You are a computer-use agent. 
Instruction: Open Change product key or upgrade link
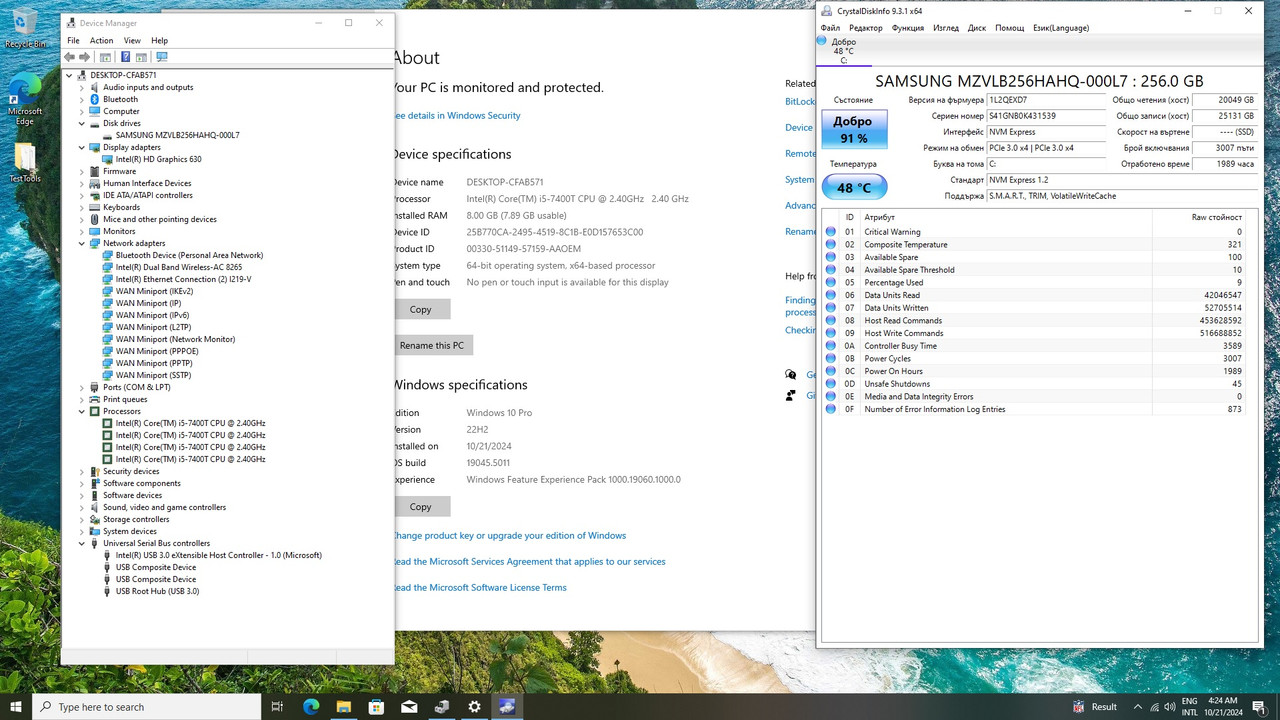[509, 535]
